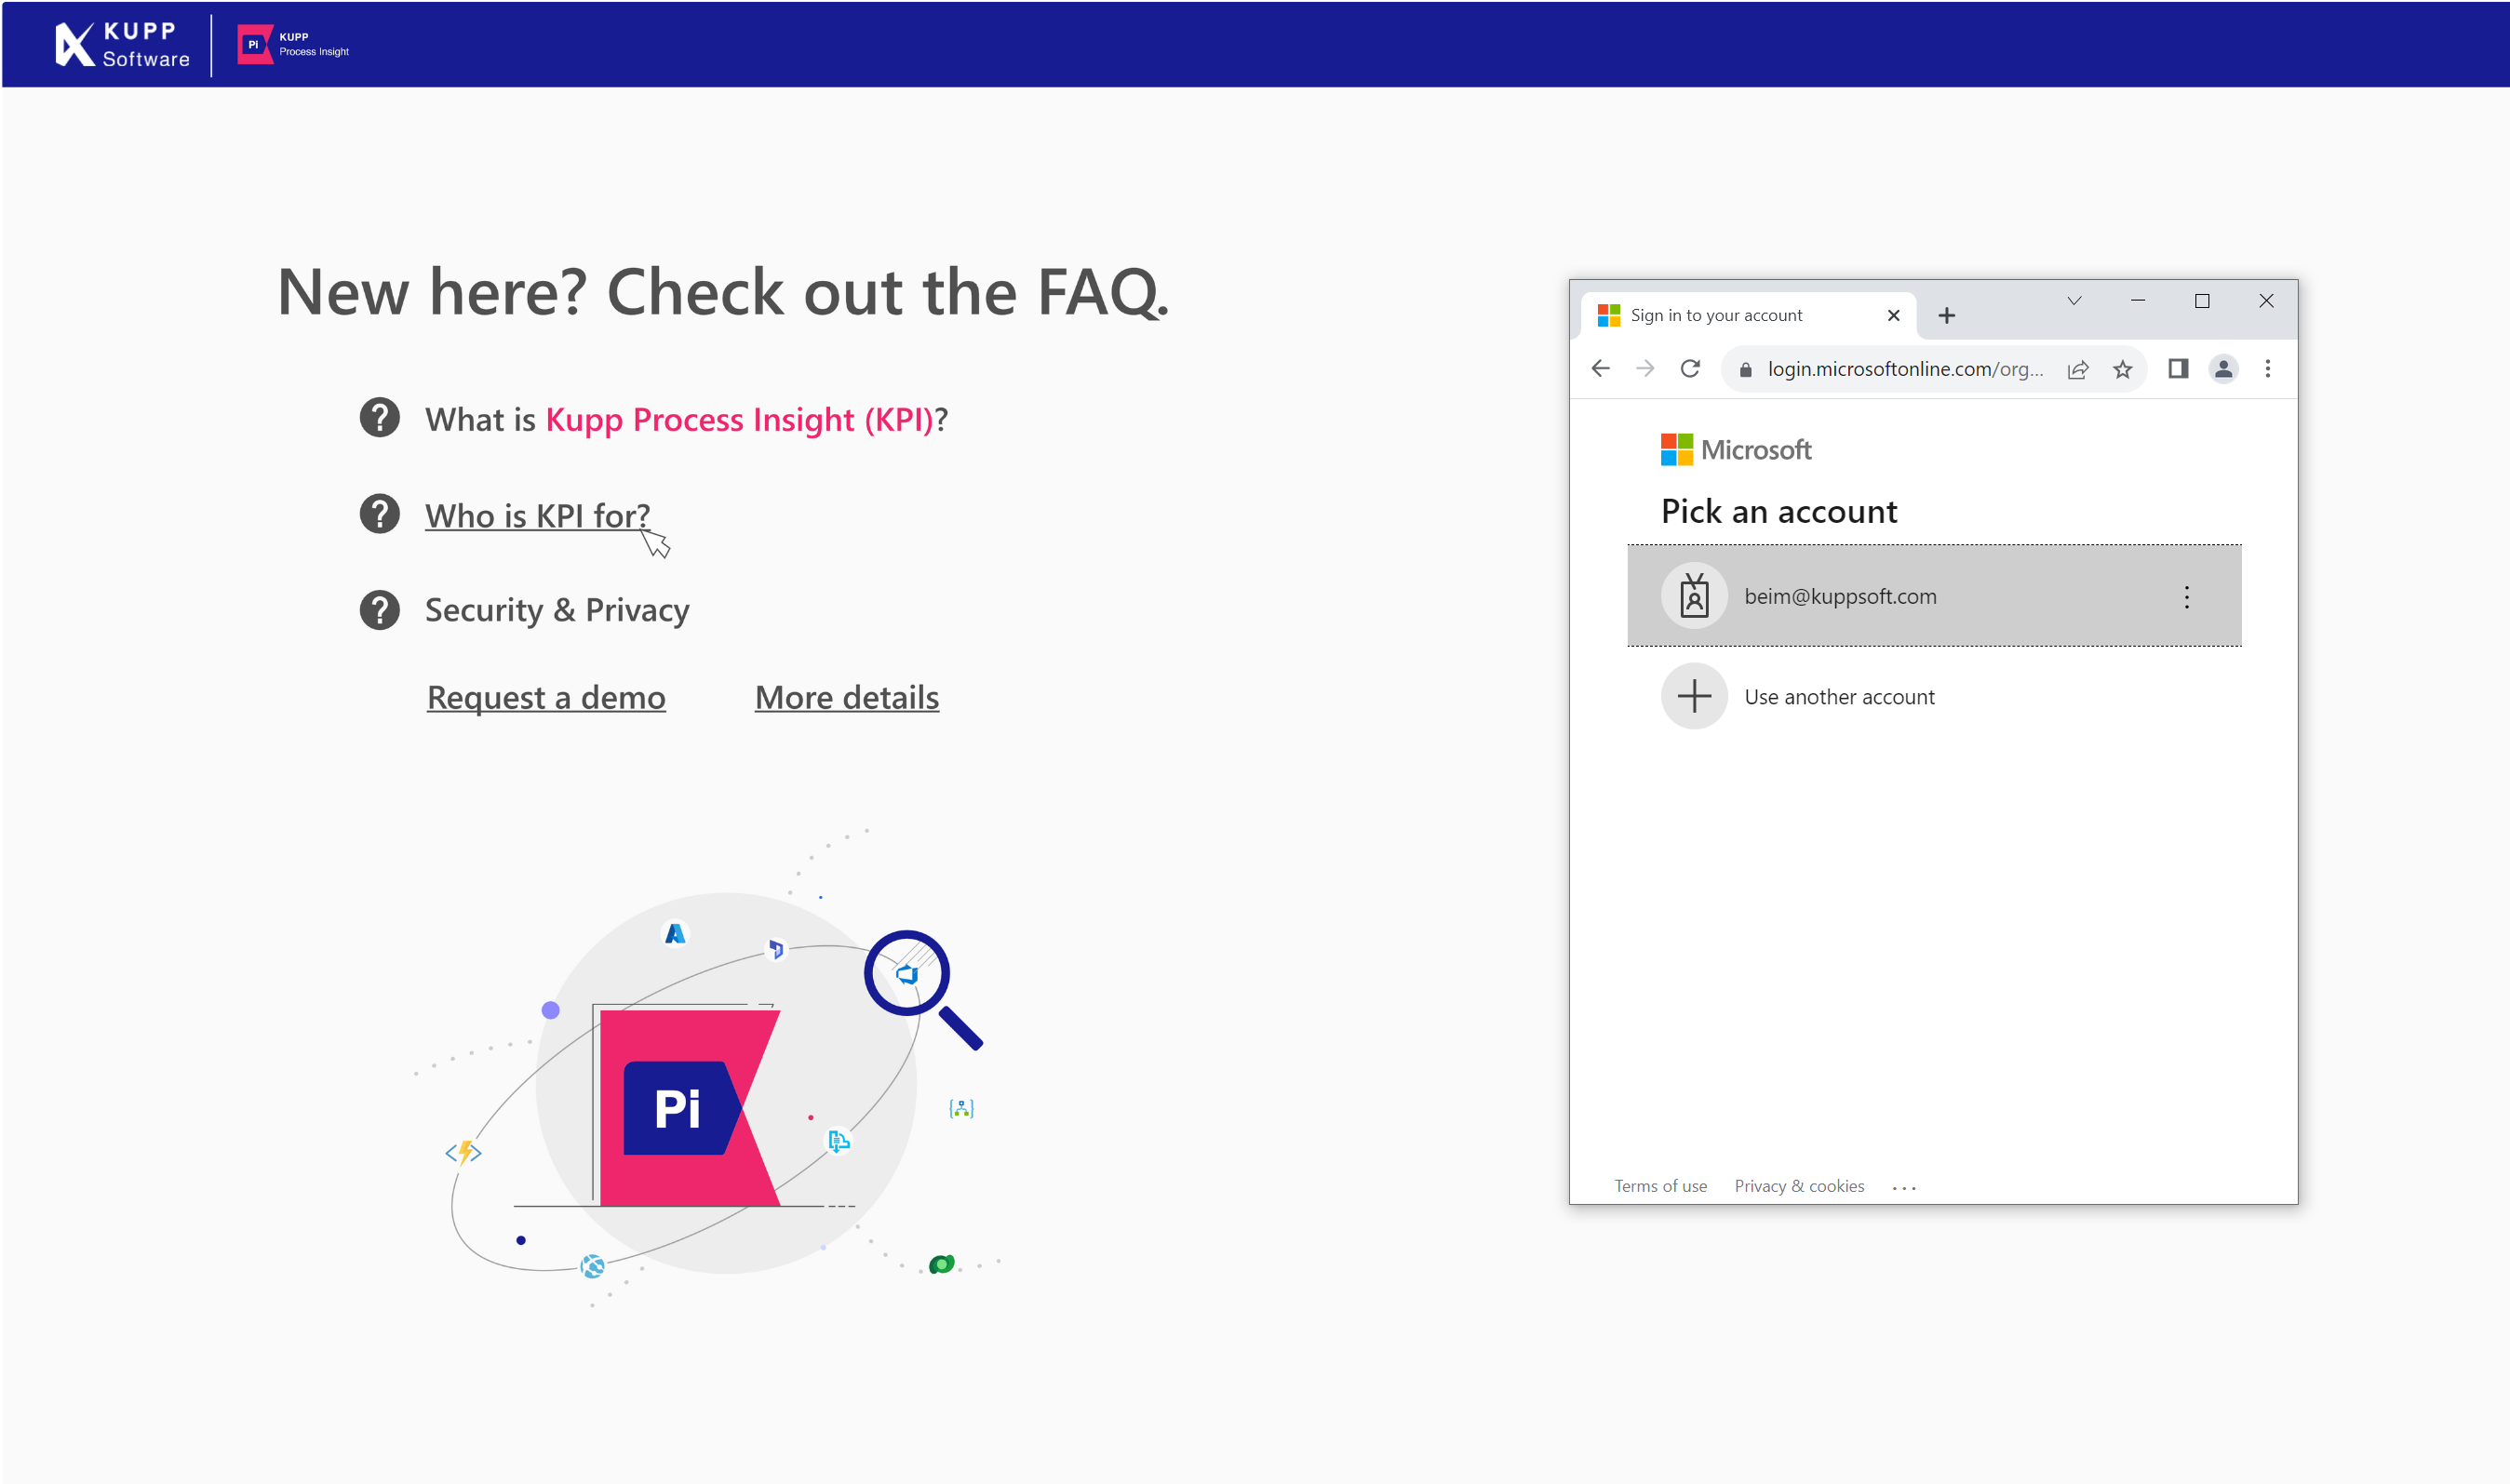The width and height of the screenshot is (2510, 1484).
Task: Open What is Kupp Process Insight (KPI) question
Action: coord(686,420)
